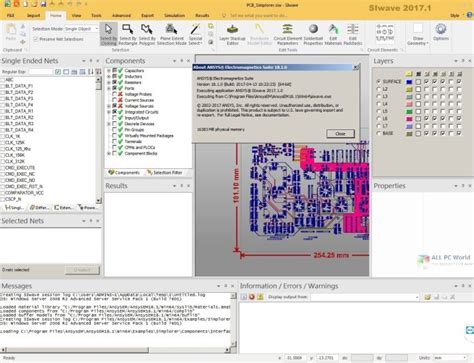Switch to the Import ribbon tab
This screenshot has height=363, width=474.
tap(33, 15)
